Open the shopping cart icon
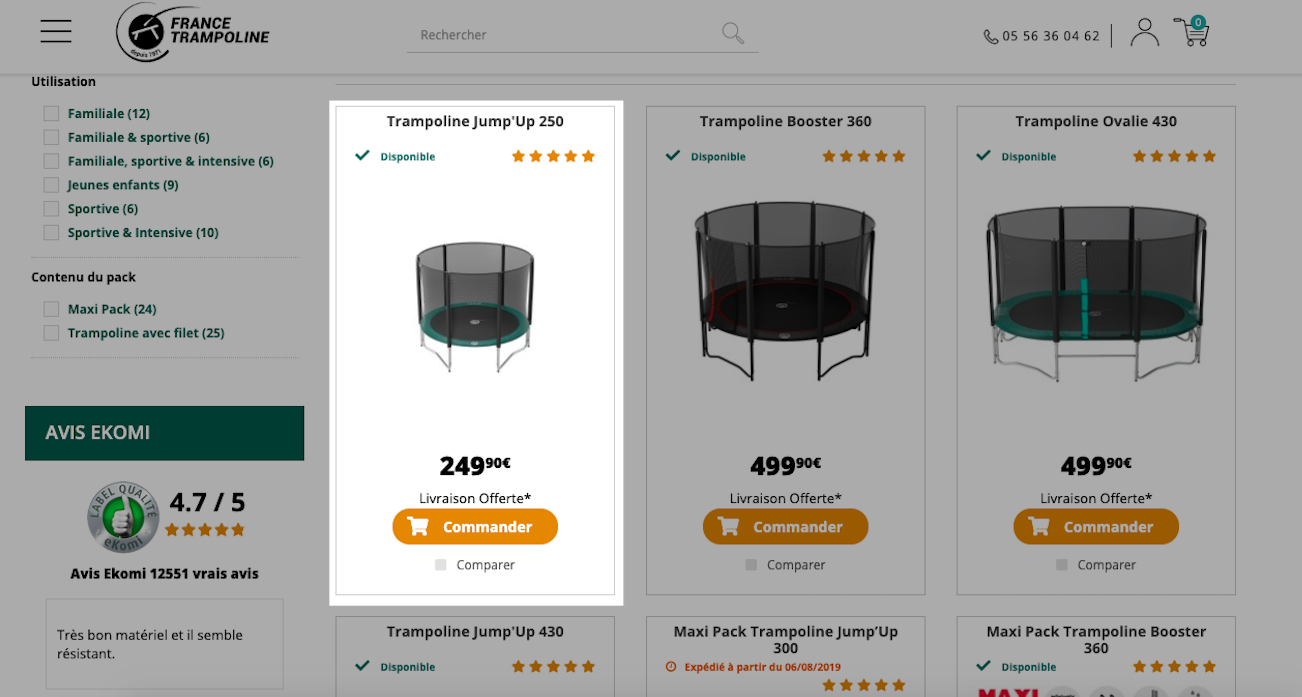This screenshot has height=697, width=1302. tap(1191, 31)
